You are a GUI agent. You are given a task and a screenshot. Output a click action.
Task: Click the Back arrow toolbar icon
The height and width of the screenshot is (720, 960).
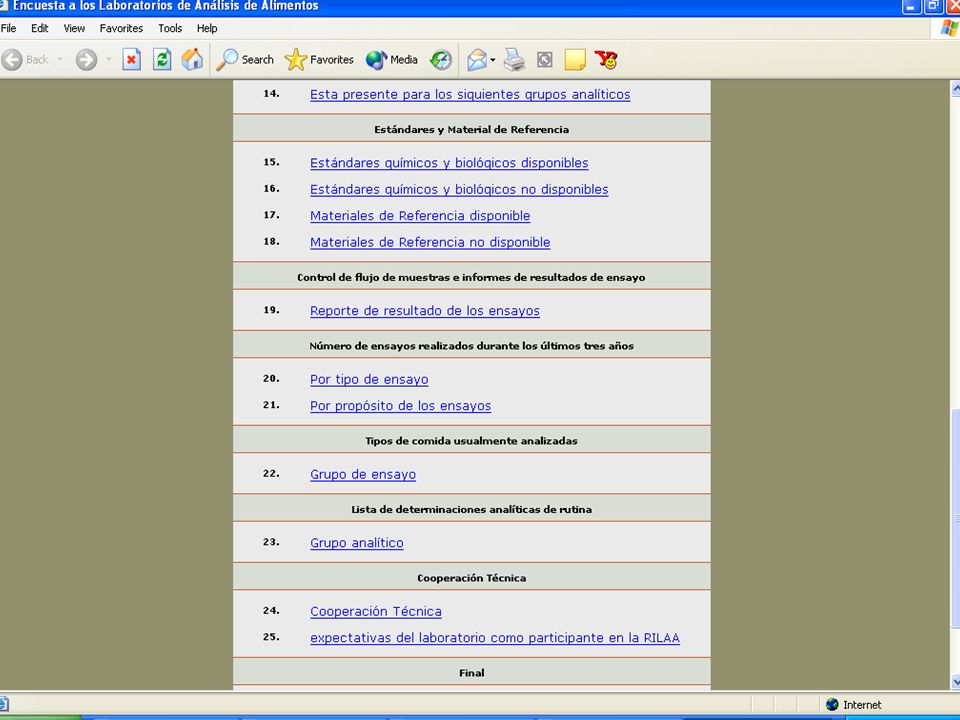coord(12,59)
